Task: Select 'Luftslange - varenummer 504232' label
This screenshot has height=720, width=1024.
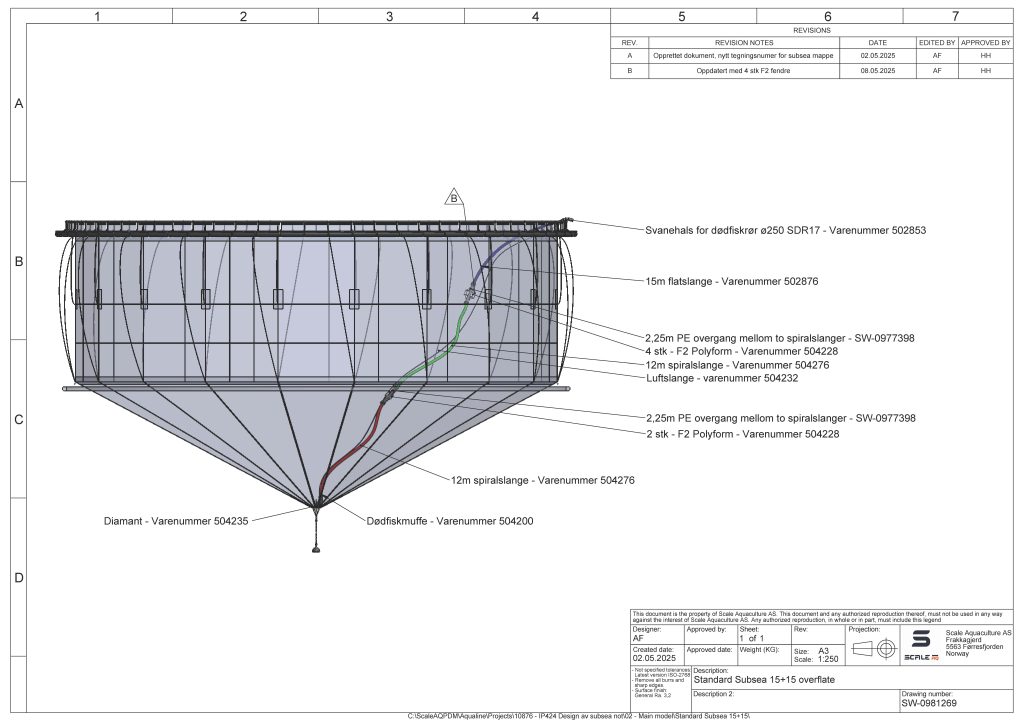Action: click(722, 378)
